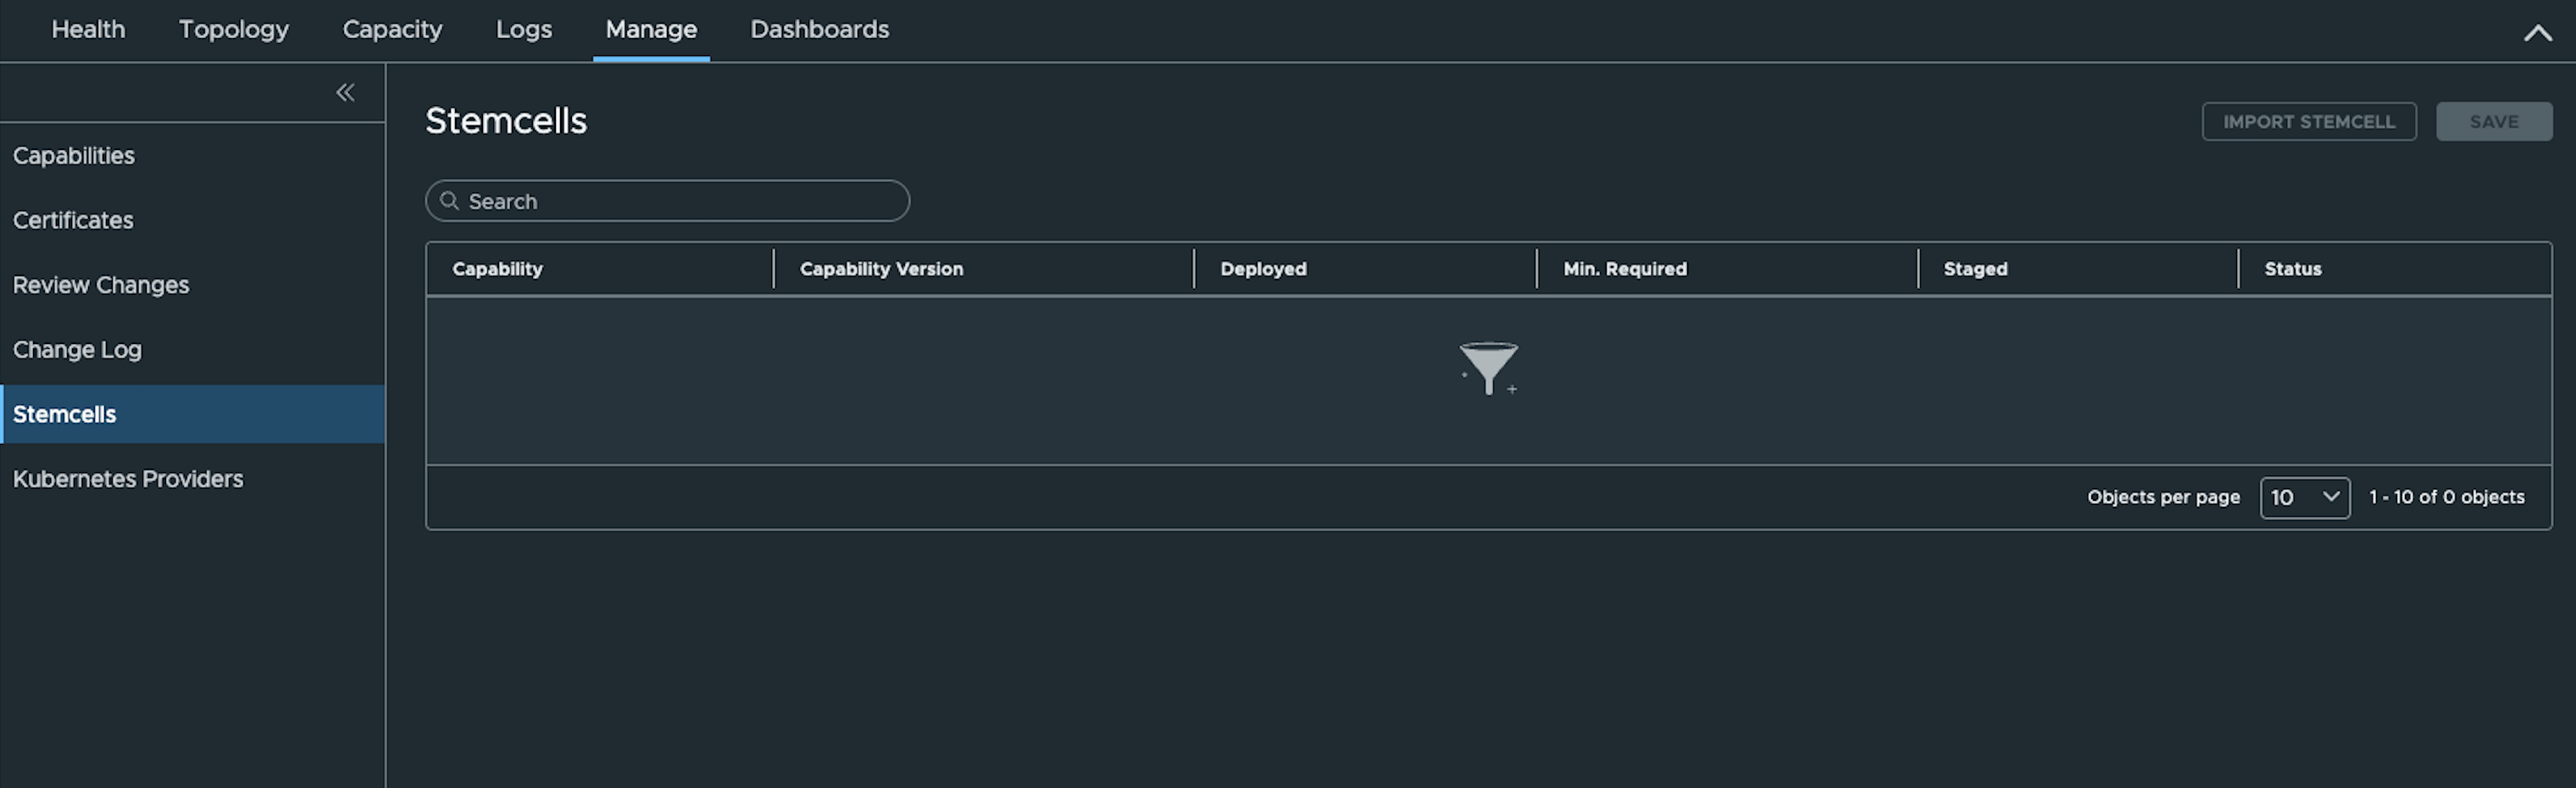Collapse the sidebar with double-chevron icon

[345, 92]
